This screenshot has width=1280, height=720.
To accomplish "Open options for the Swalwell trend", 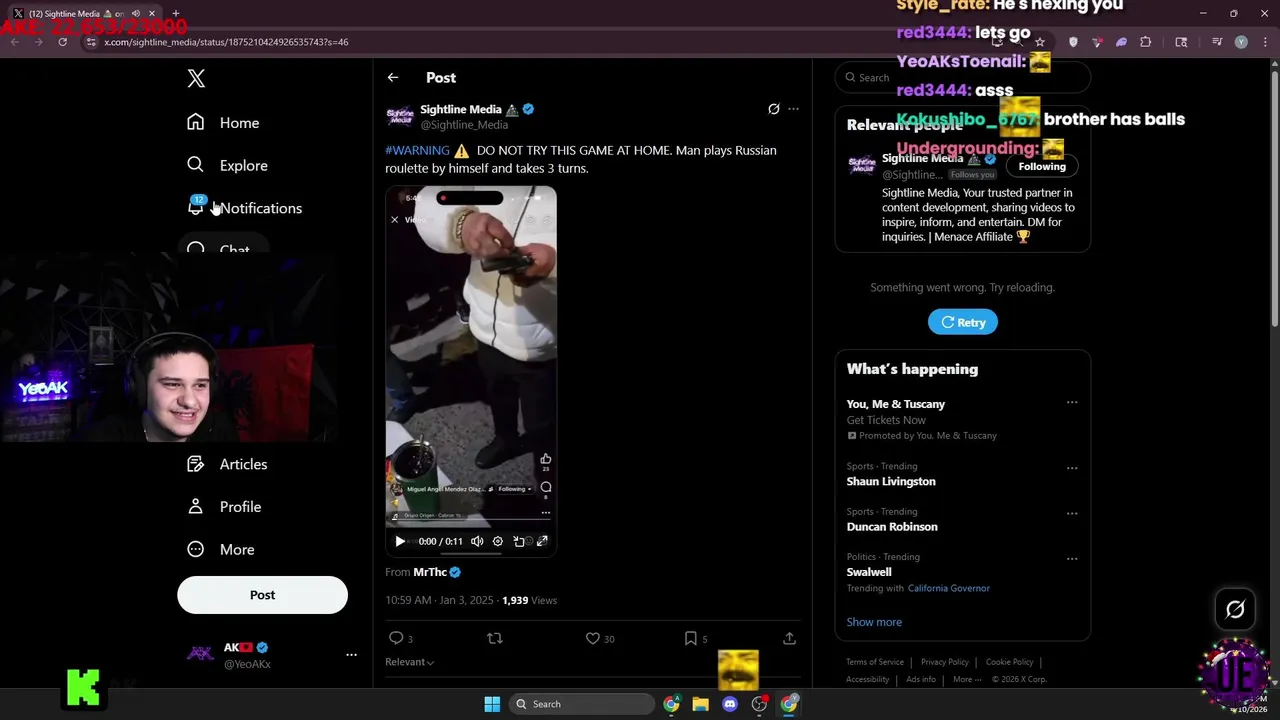I will pos(1072,558).
